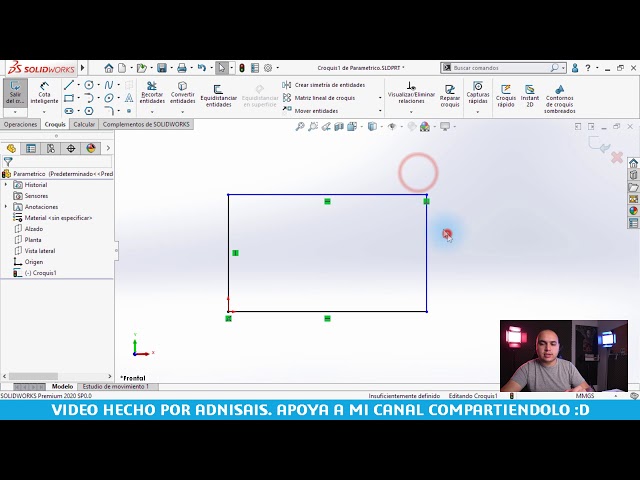This screenshot has height=480, width=640.
Task: Click Capturas rápidas button
Action: pos(478,93)
